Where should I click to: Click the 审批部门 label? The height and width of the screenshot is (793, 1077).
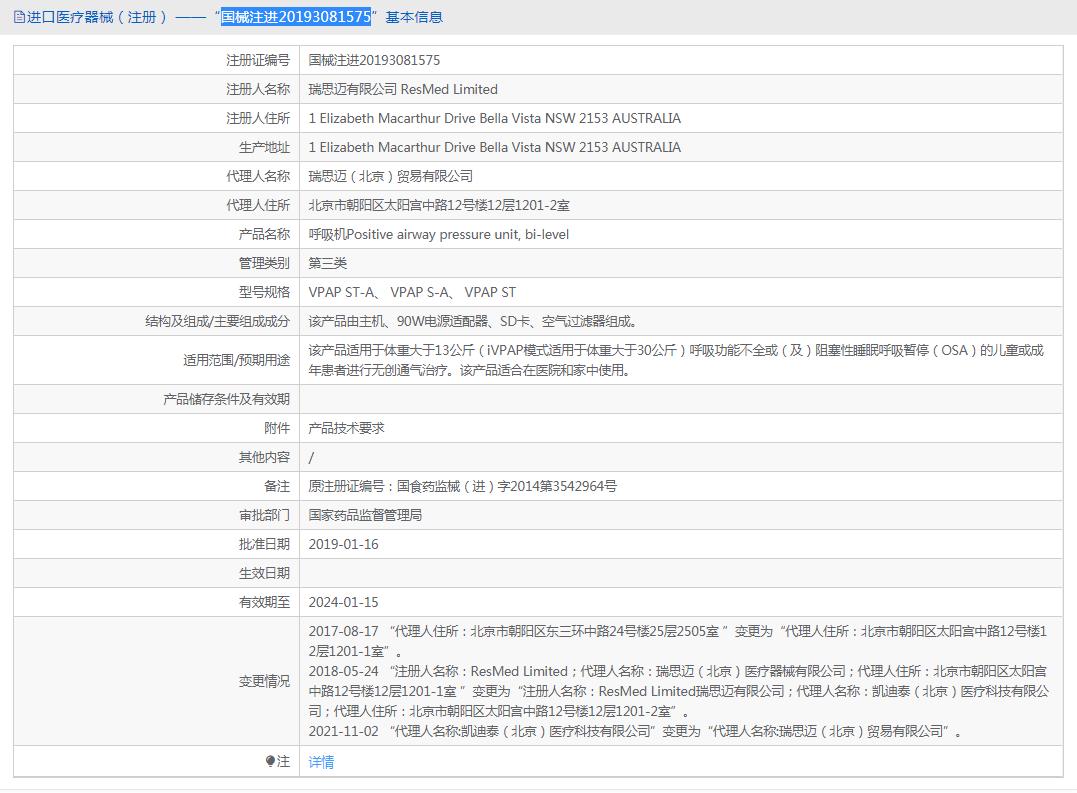pyautogui.click(x=264, y=515)
